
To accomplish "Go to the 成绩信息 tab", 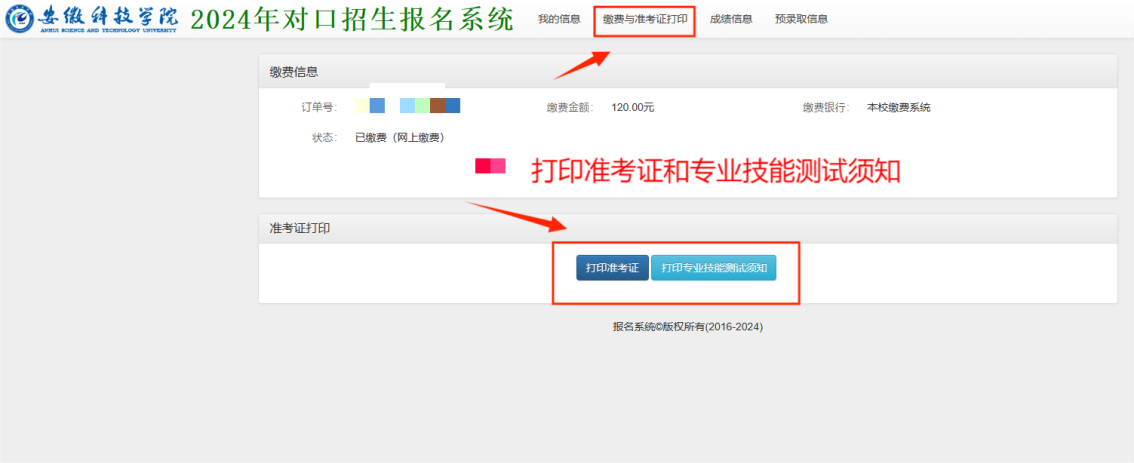I will pos(731,19).
